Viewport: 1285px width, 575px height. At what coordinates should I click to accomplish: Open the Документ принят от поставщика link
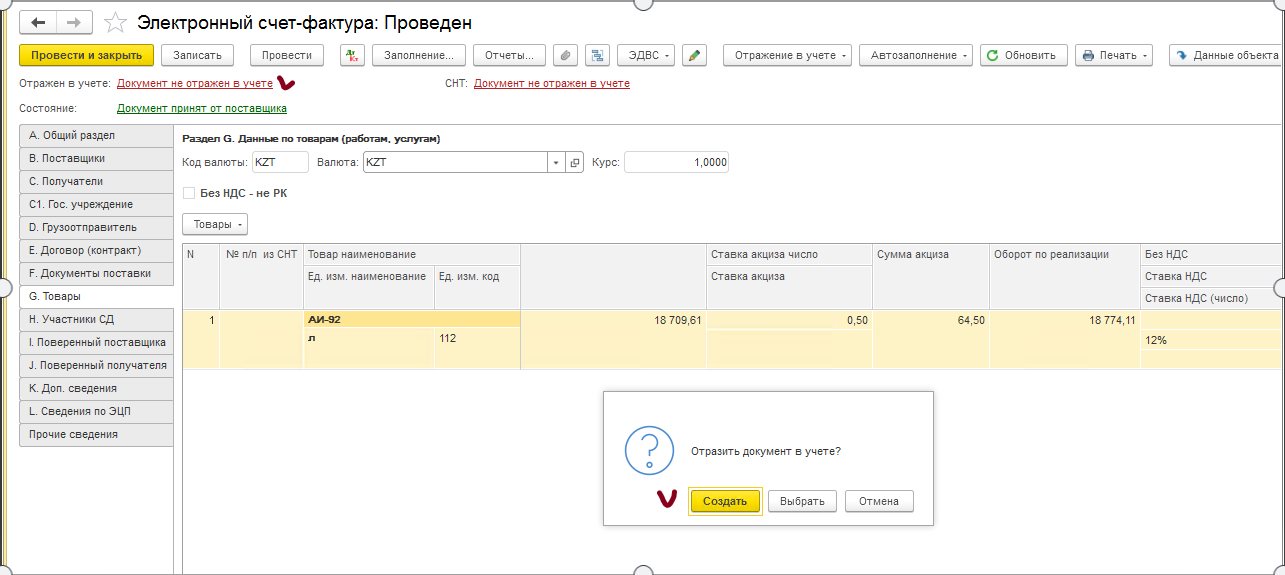click(202, 108)
